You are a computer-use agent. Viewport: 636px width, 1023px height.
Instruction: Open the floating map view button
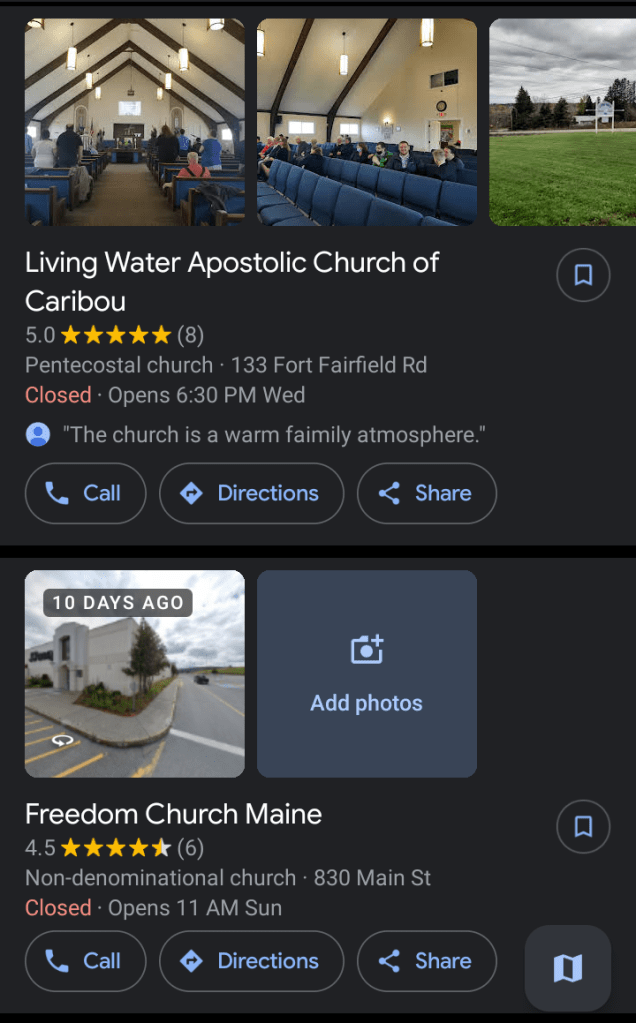(567, 968)
